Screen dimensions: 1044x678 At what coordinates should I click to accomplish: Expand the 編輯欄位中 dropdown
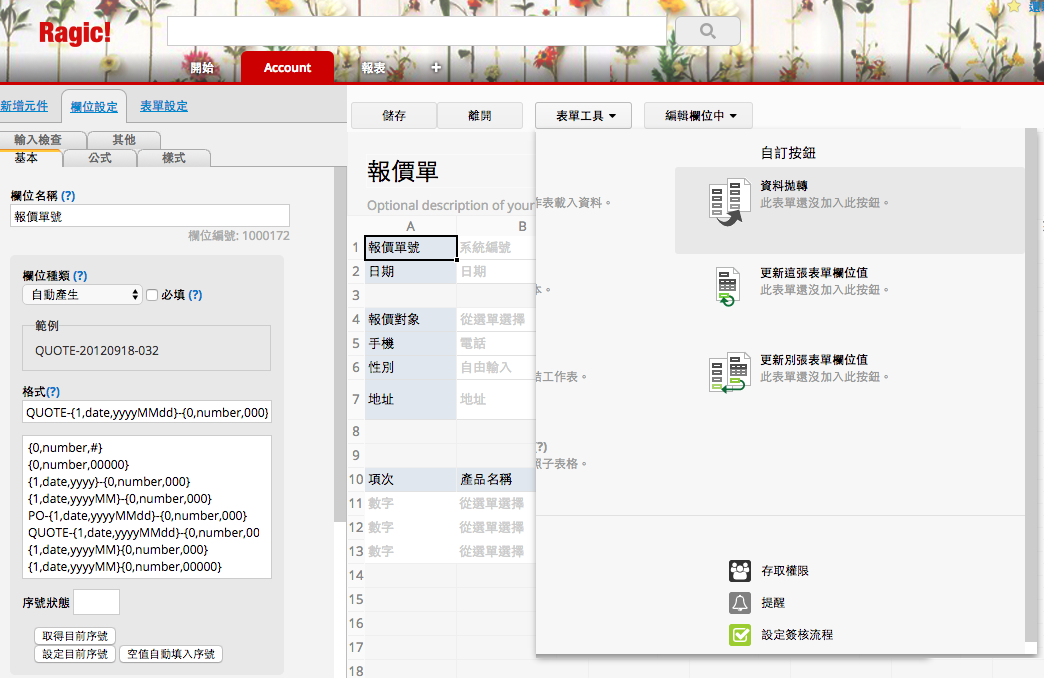click(x=698, y=116)
